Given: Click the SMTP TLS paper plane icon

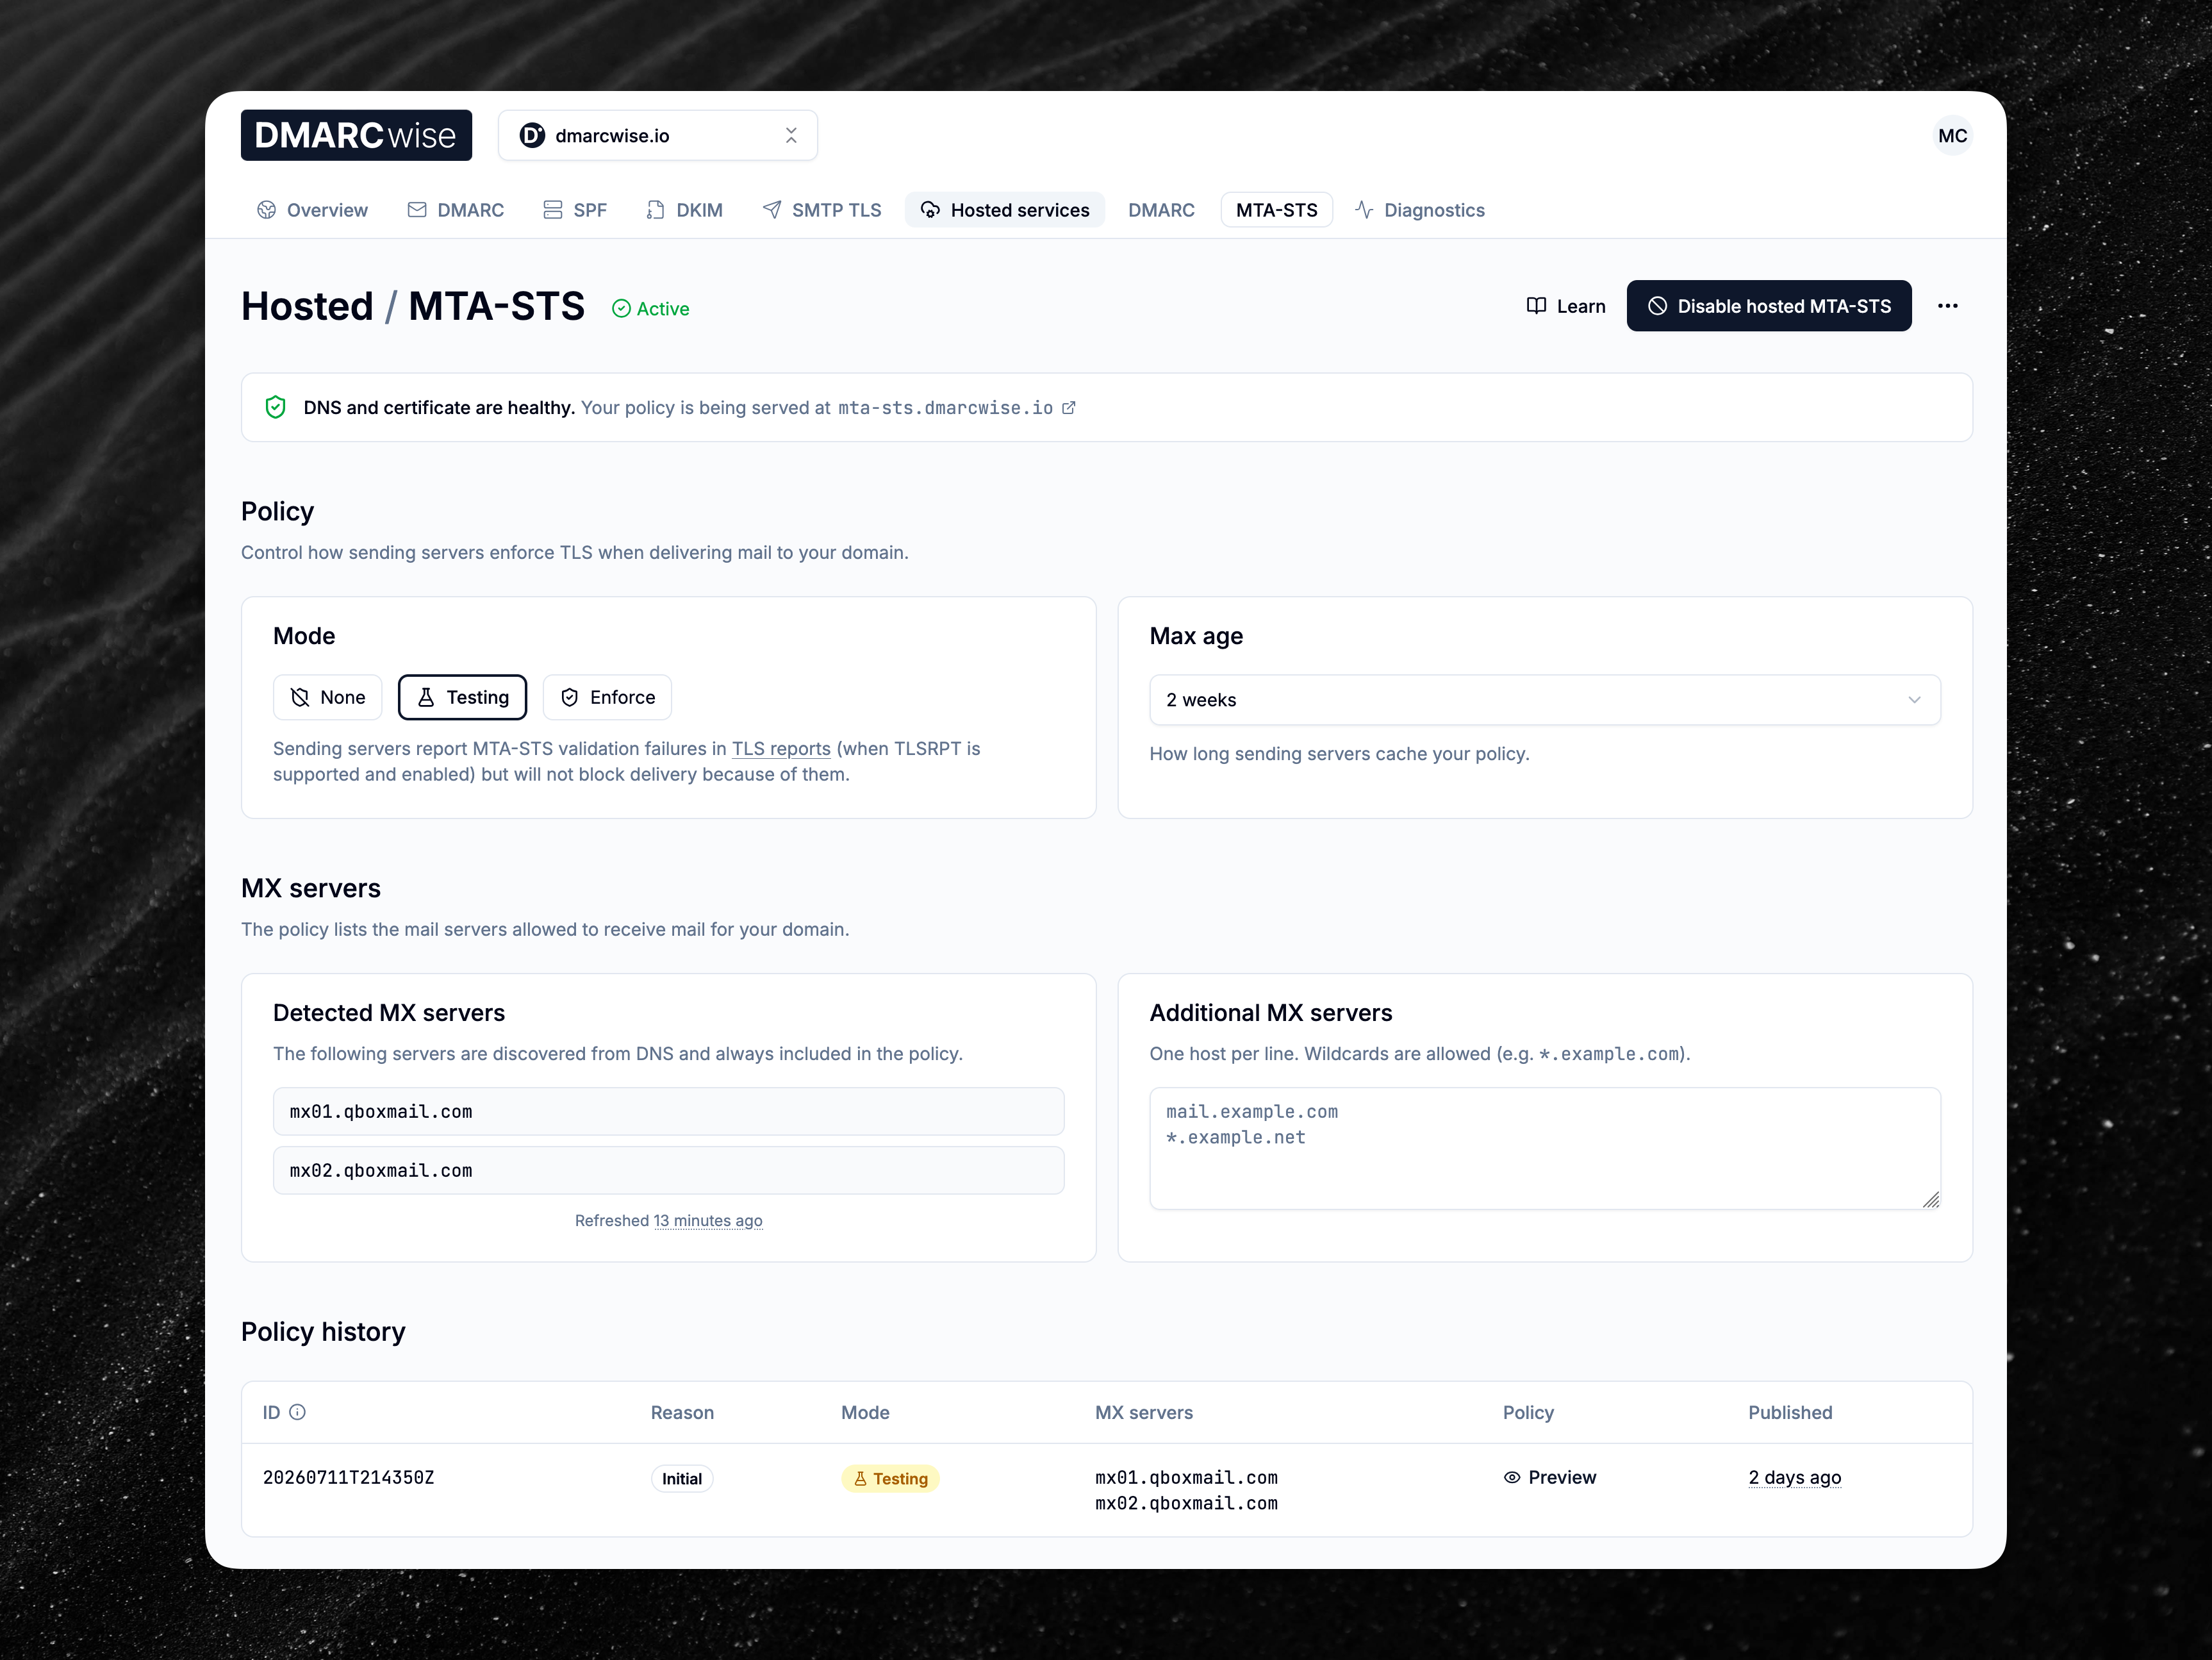Looking at the screenshot, I should [772, 210].
